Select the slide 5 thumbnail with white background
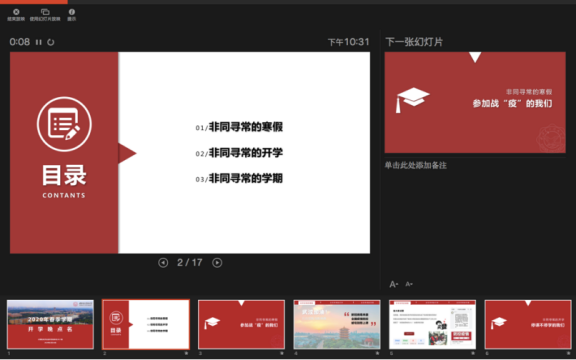 point(432,324)
